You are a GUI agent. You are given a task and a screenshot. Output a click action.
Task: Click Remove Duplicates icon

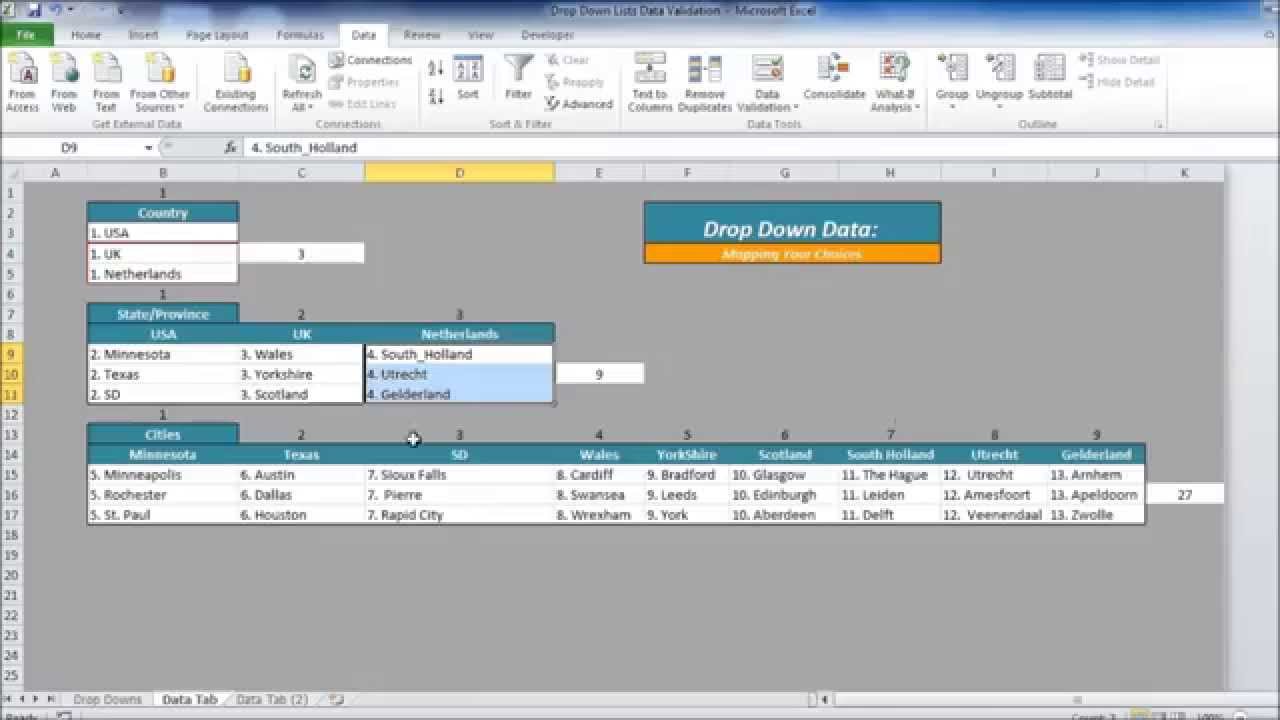click(x=705, y=83)
